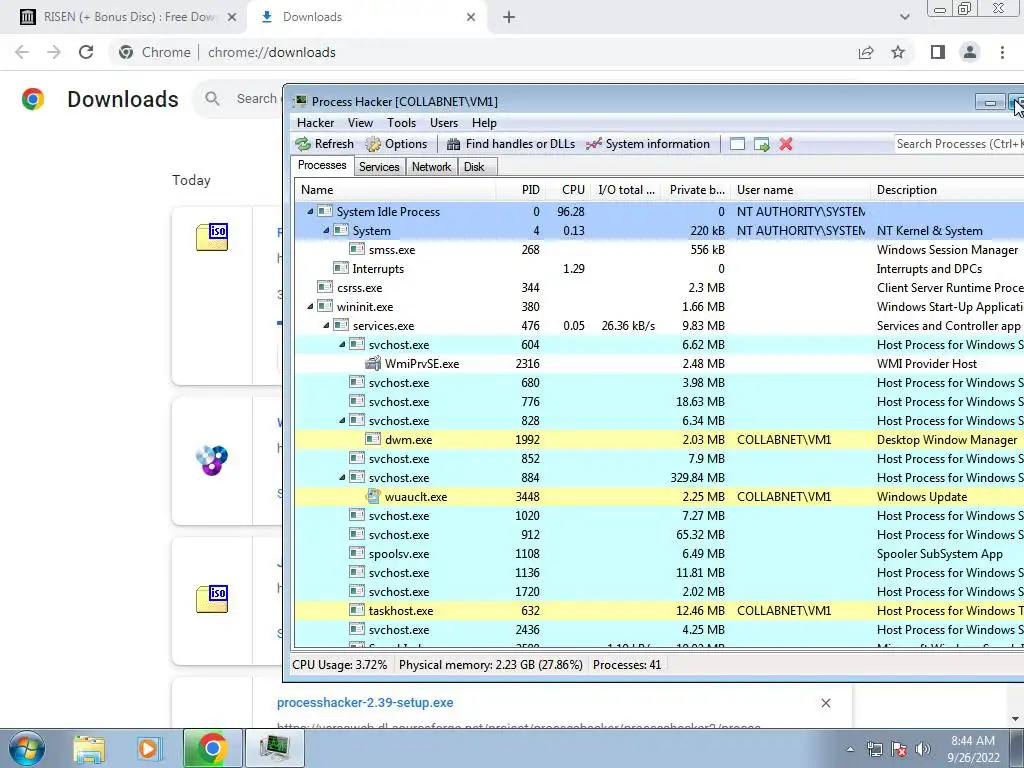
Task: Collapse svchost.exe PID 828 node
Action: click(x=342, y=421)
